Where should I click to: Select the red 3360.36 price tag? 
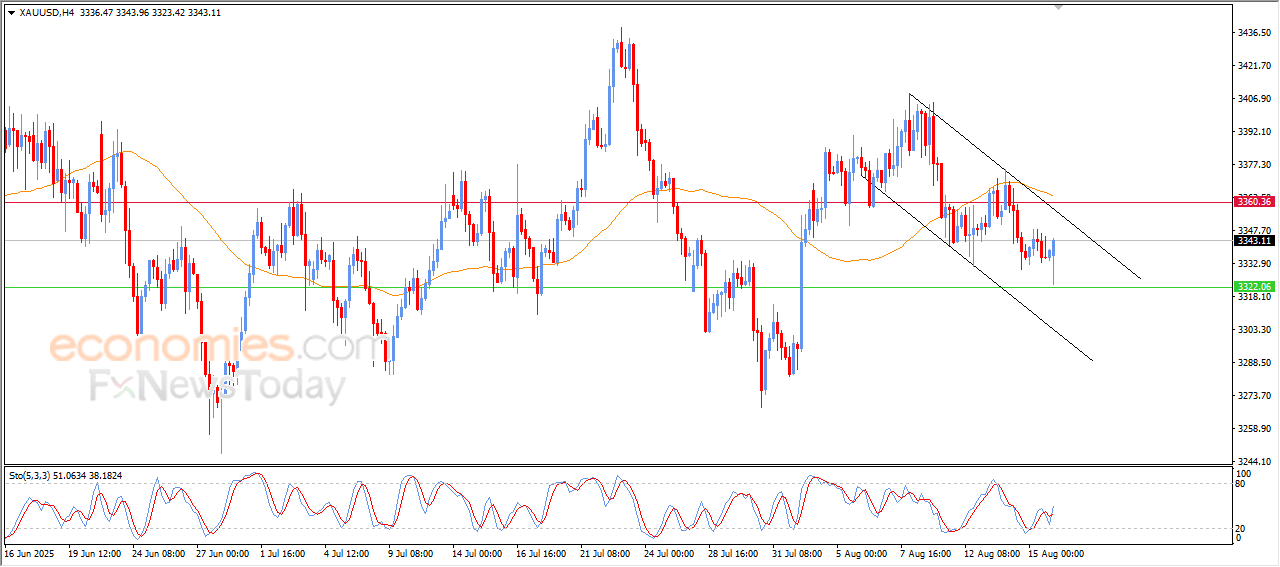coord(1253,202)
